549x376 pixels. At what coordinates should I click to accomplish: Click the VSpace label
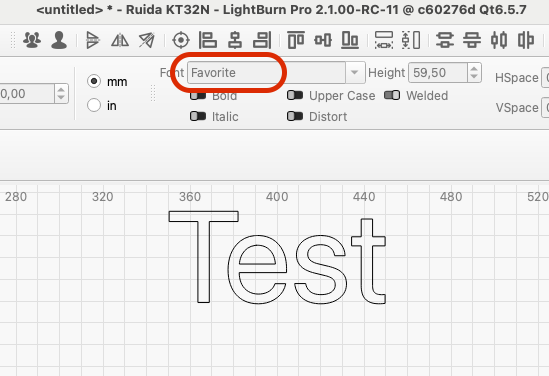coord(517,107)
